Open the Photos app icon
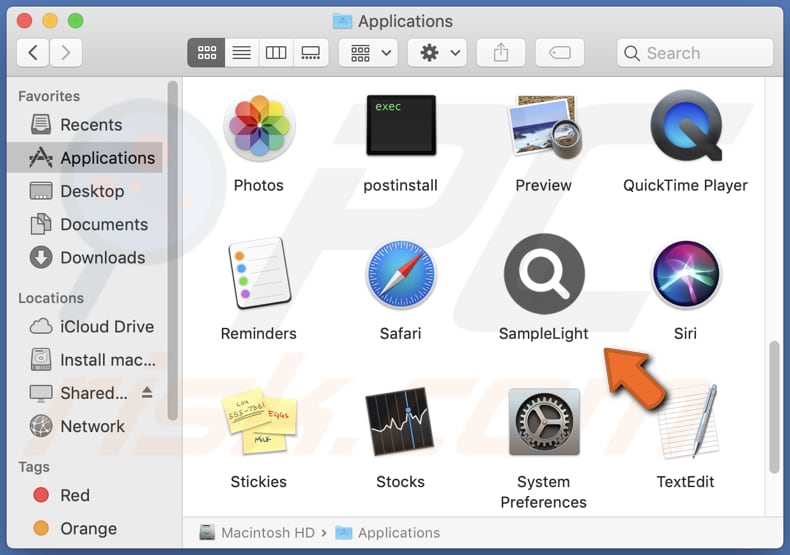The image size is (790, 555). (258, 127)
